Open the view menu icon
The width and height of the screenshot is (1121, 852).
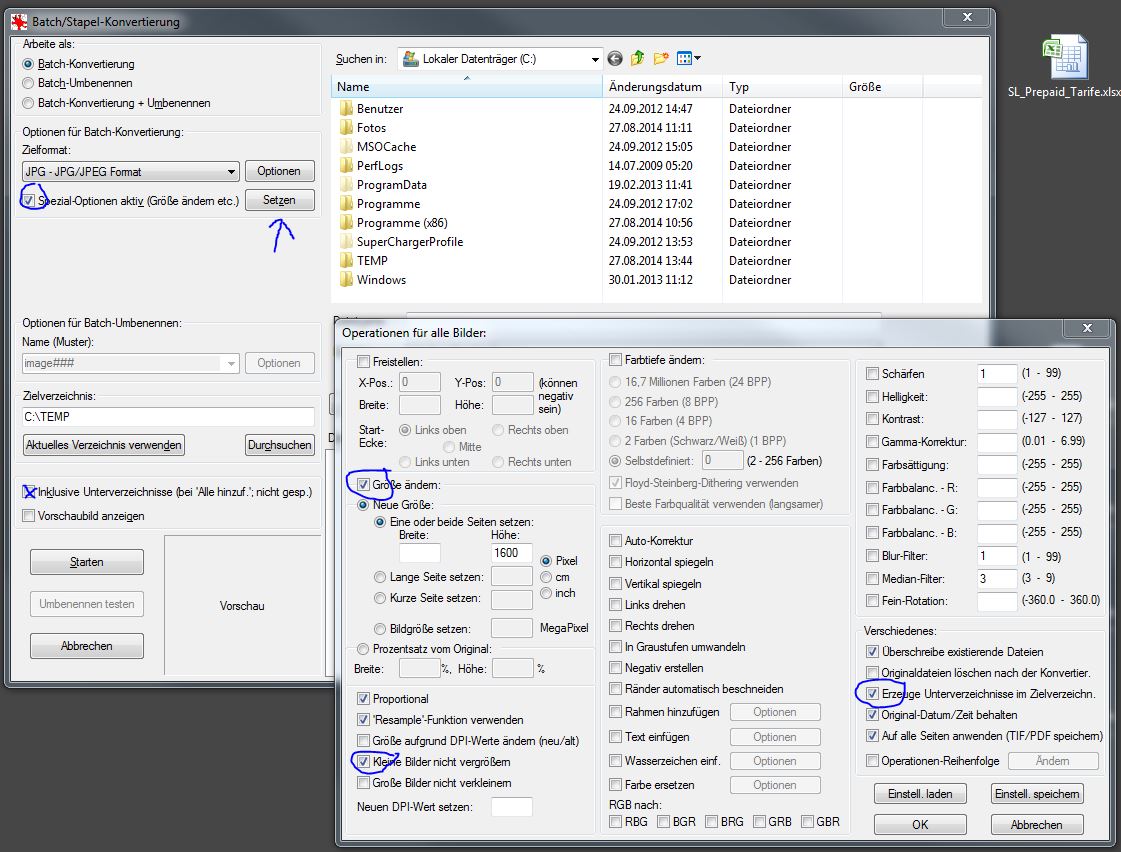(688, 59)
